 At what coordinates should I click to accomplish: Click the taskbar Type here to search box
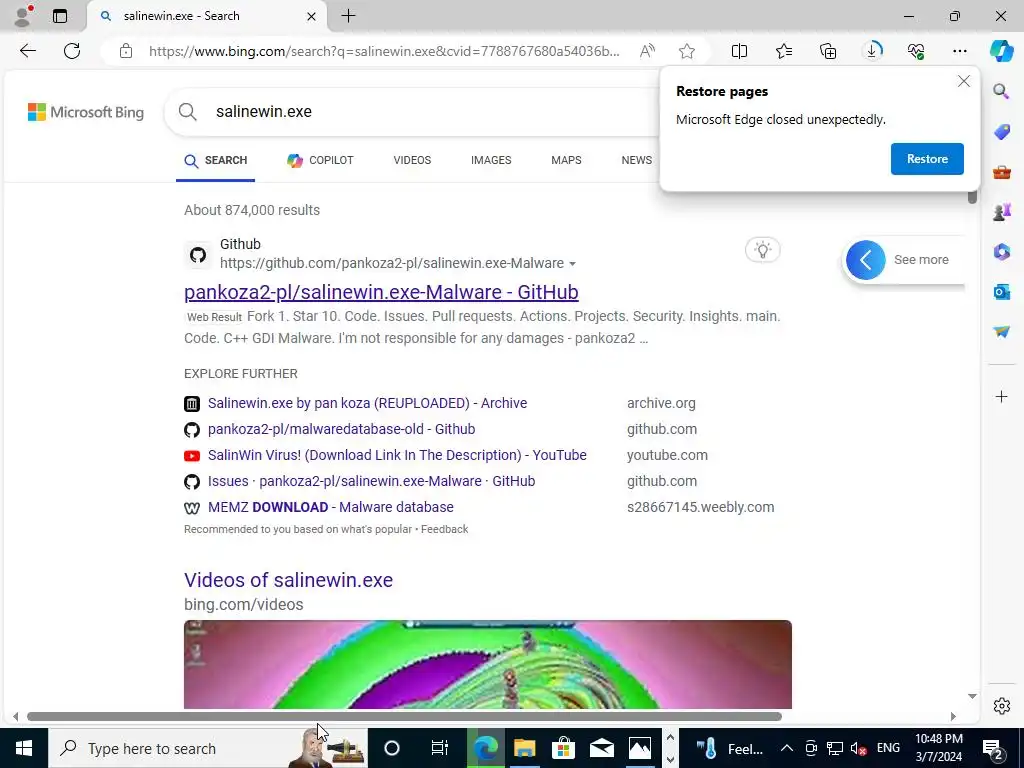point(207,748)
